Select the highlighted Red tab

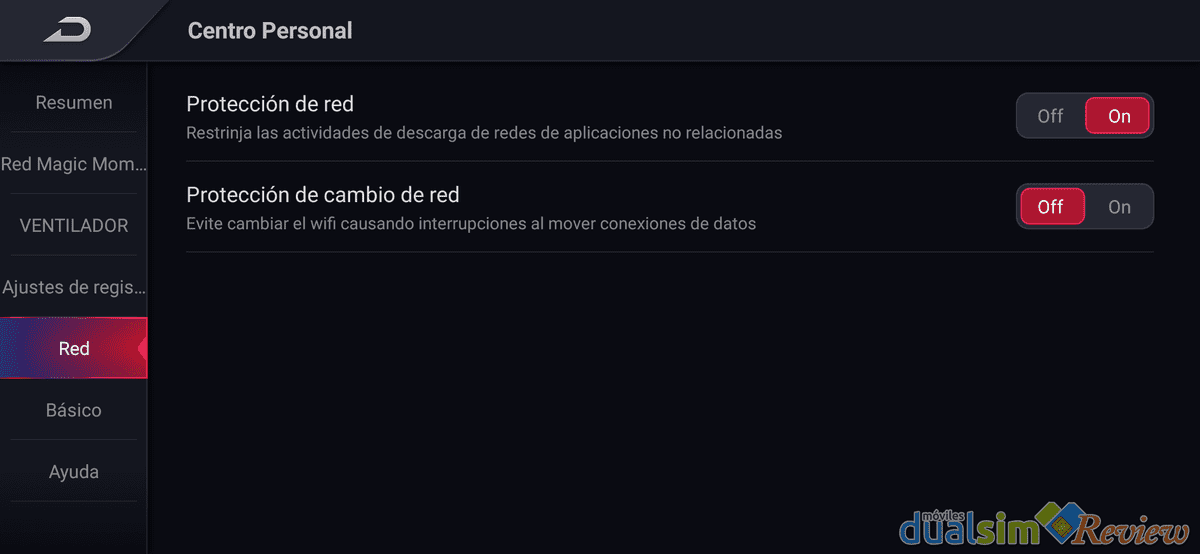tap(74, 348)
